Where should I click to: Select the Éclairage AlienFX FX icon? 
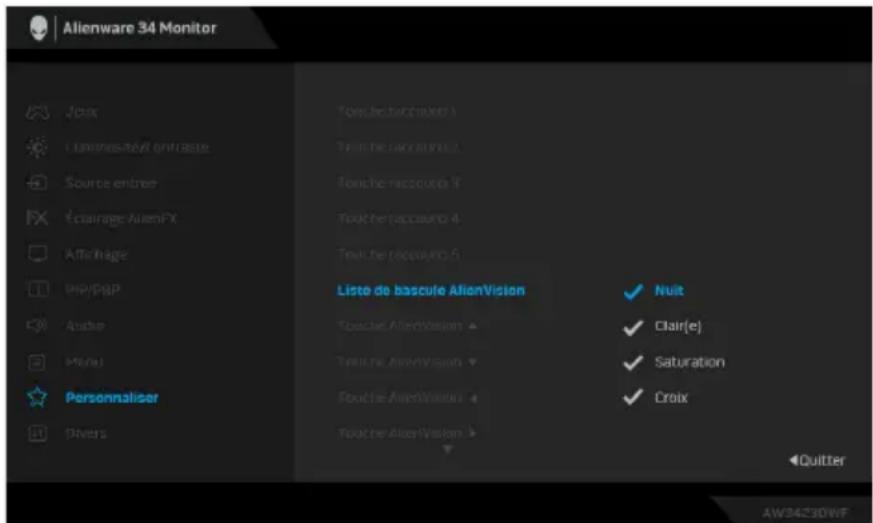click(x=37, y=218)
